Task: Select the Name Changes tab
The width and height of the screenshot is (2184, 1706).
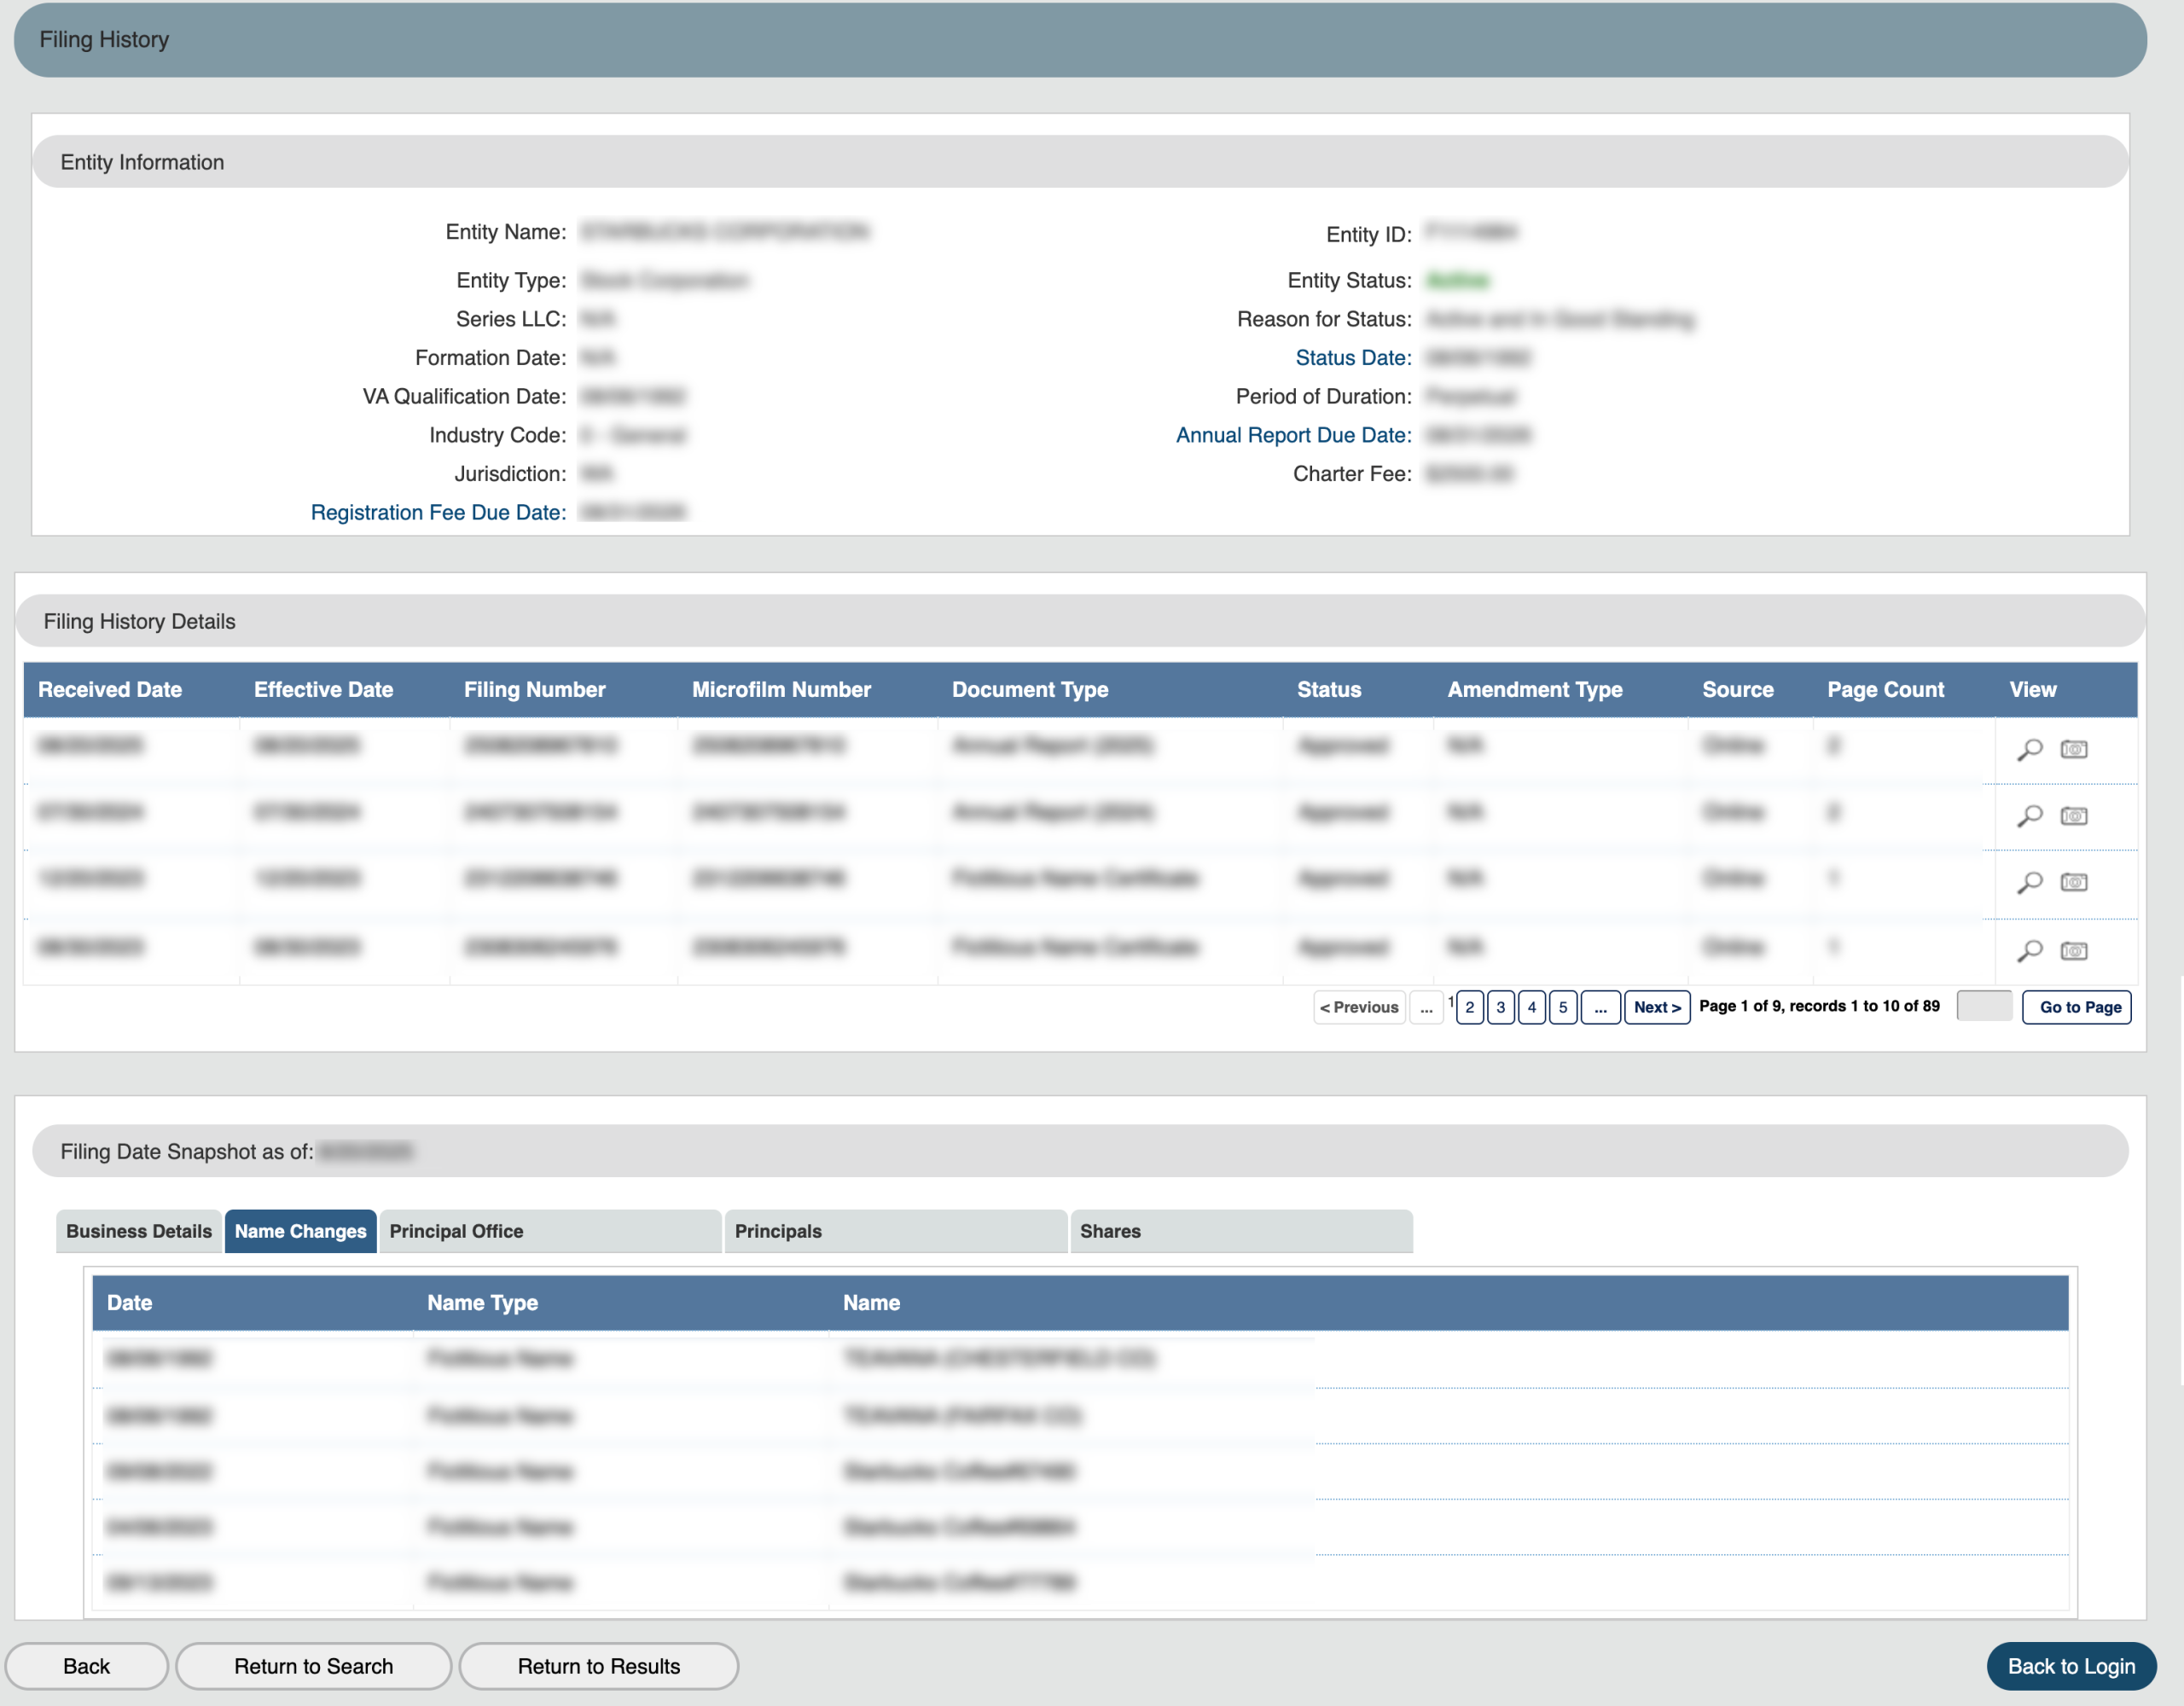Action: (x=300, y=1231)
